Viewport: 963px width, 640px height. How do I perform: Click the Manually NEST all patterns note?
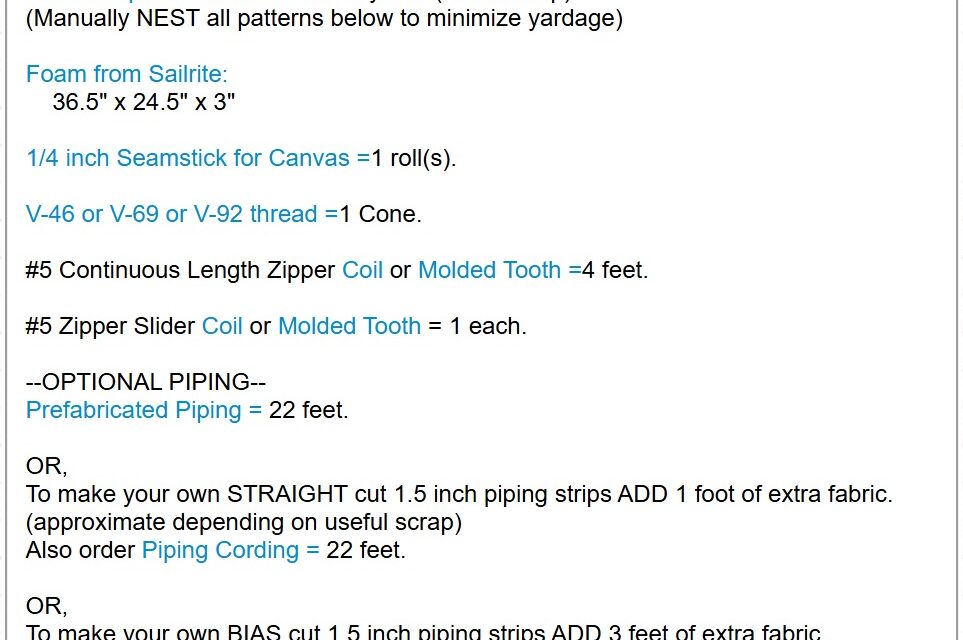click(324, 19)
